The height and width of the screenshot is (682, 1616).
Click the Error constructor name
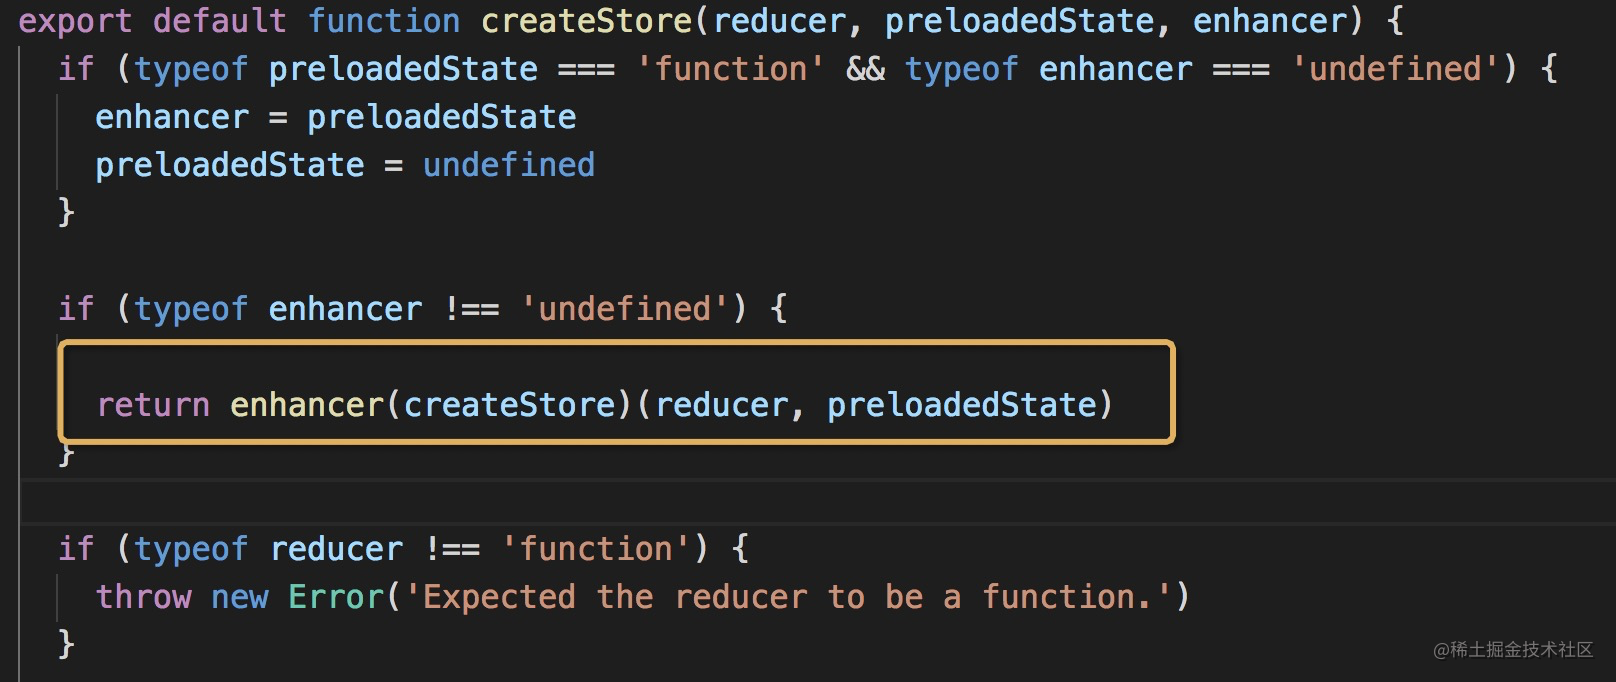click(x=336, y=597)
